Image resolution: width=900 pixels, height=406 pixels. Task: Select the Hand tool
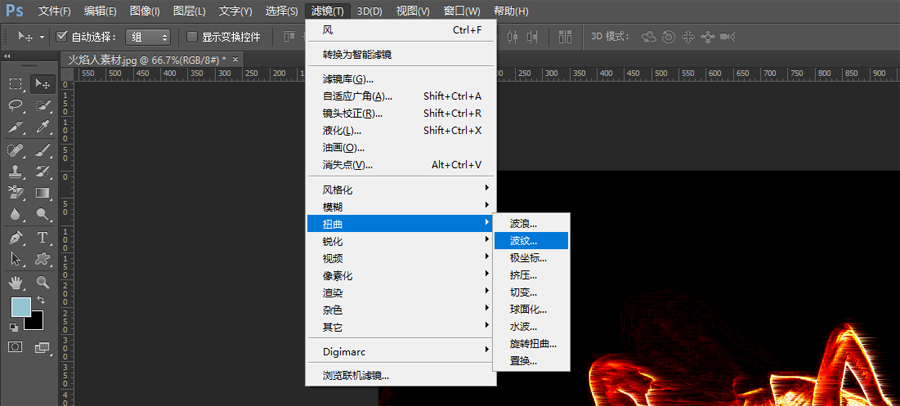15,281
